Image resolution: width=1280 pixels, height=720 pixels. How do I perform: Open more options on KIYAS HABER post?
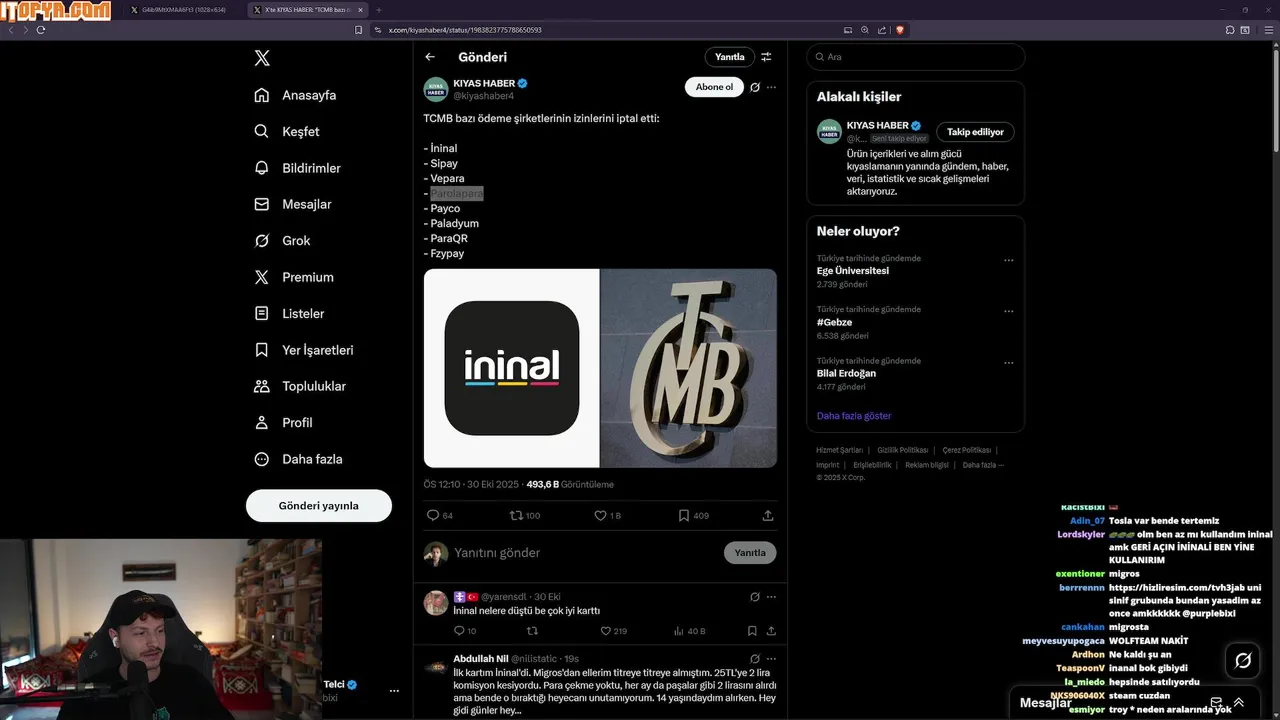(771, 87)
